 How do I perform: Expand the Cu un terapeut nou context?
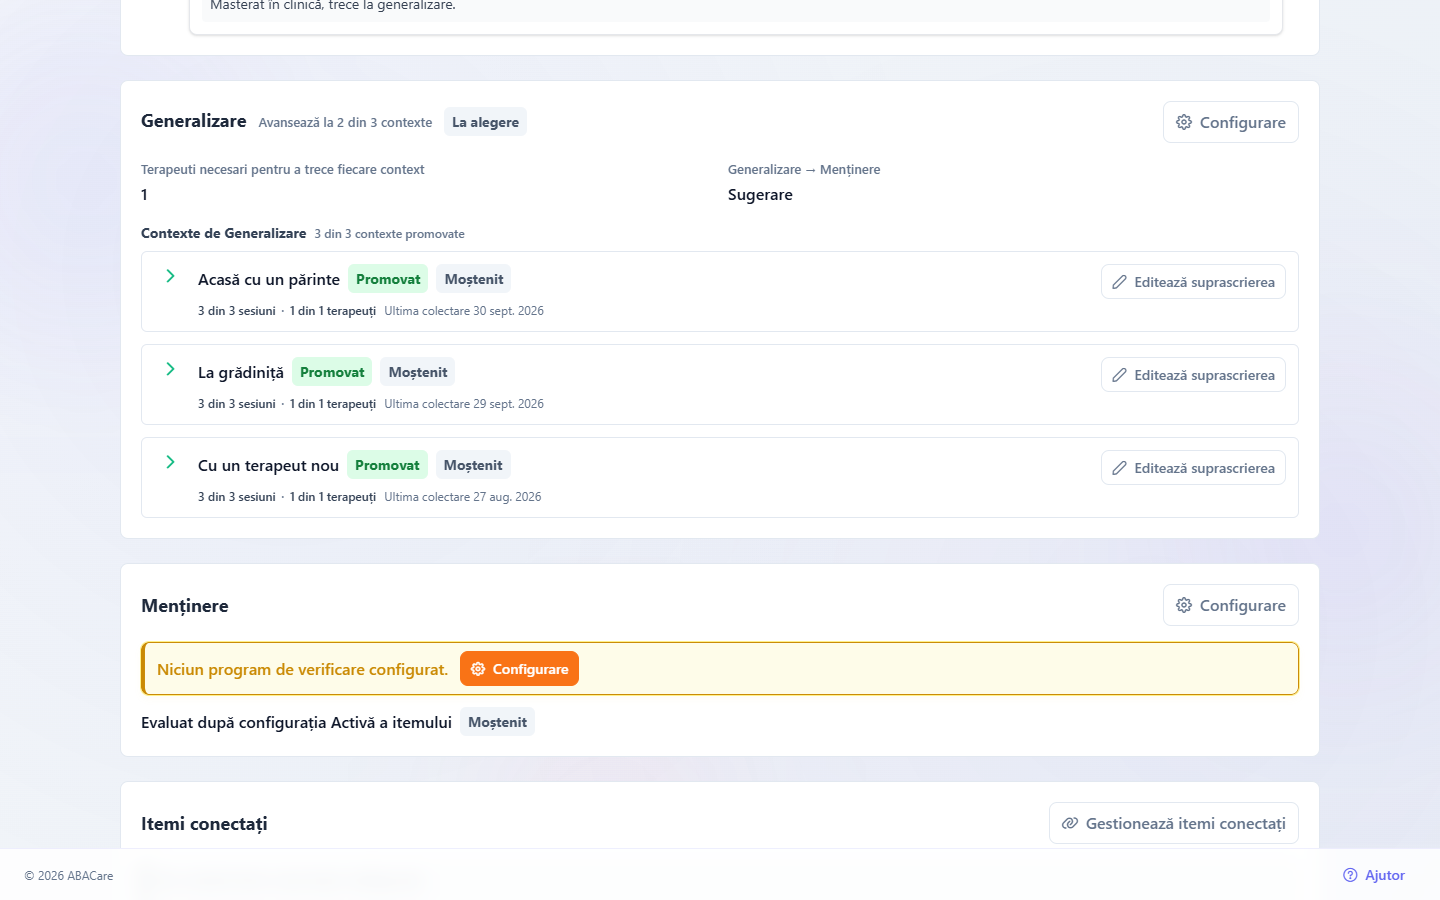pos(170,462)
